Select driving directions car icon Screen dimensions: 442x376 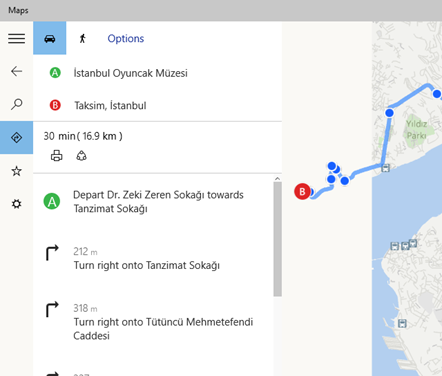point(50,38)
